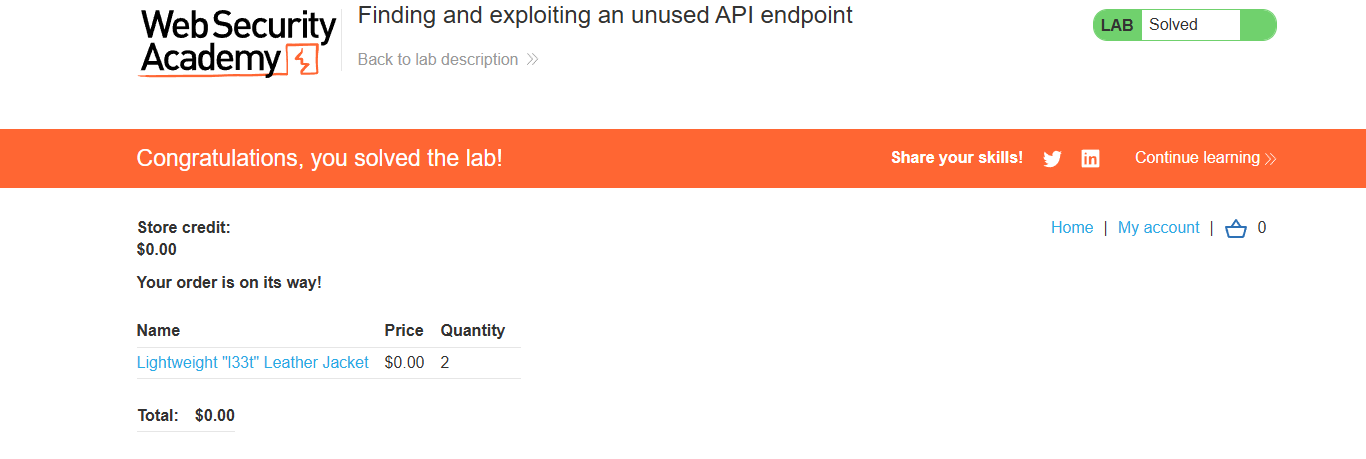Click the Solved status text
The image size is (1366, 459).
(x=1173, y=25)
